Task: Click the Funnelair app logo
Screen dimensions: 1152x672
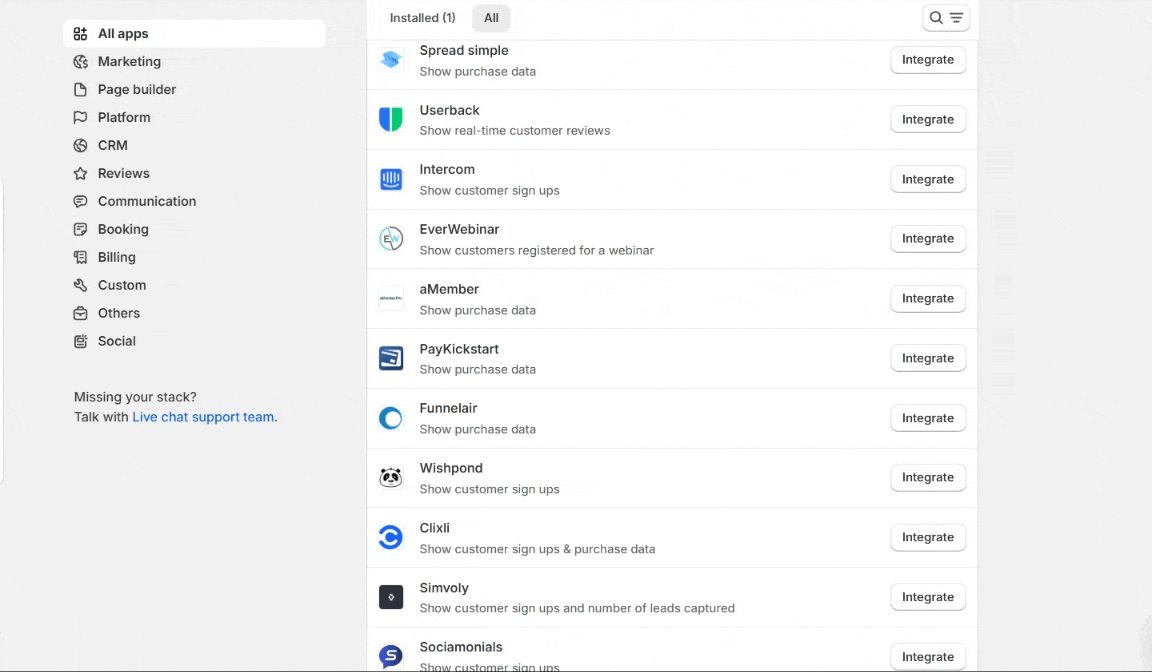Action: coord(391,418)
